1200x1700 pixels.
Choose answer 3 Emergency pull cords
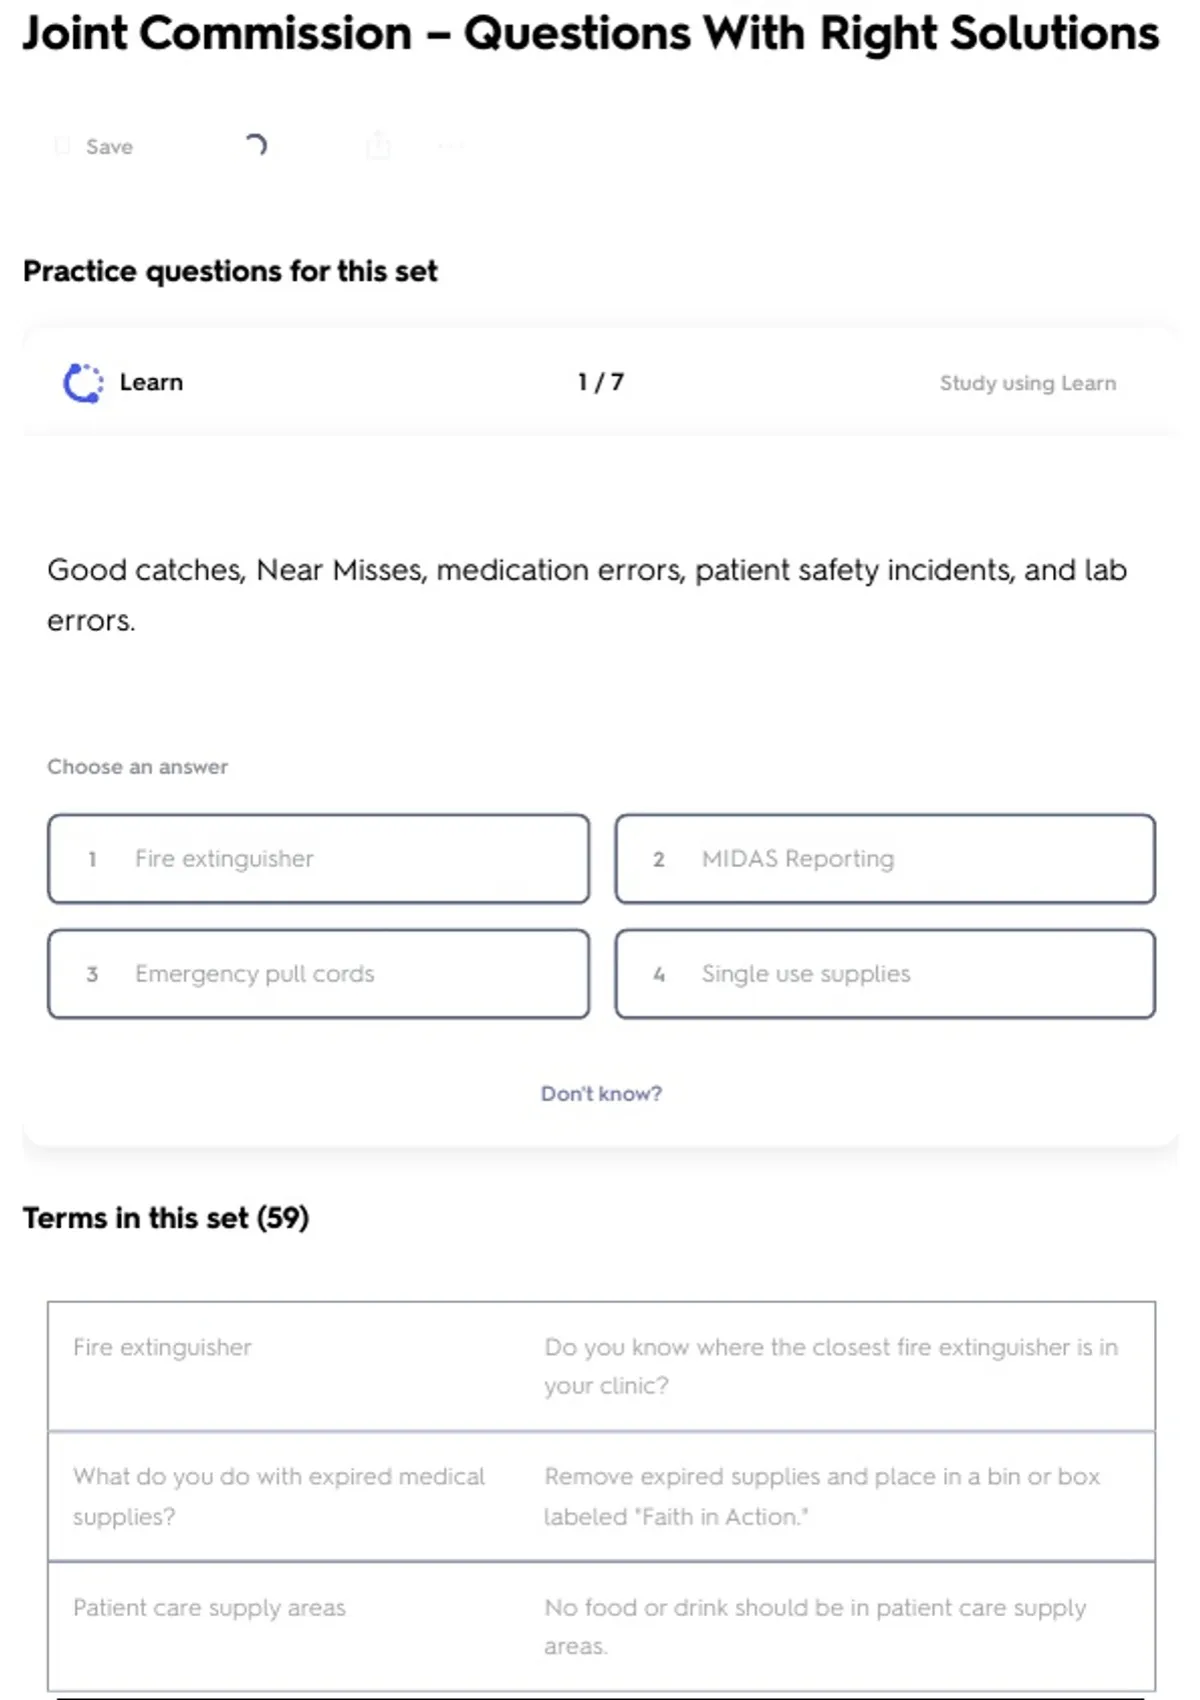click(x=318, y=974)
